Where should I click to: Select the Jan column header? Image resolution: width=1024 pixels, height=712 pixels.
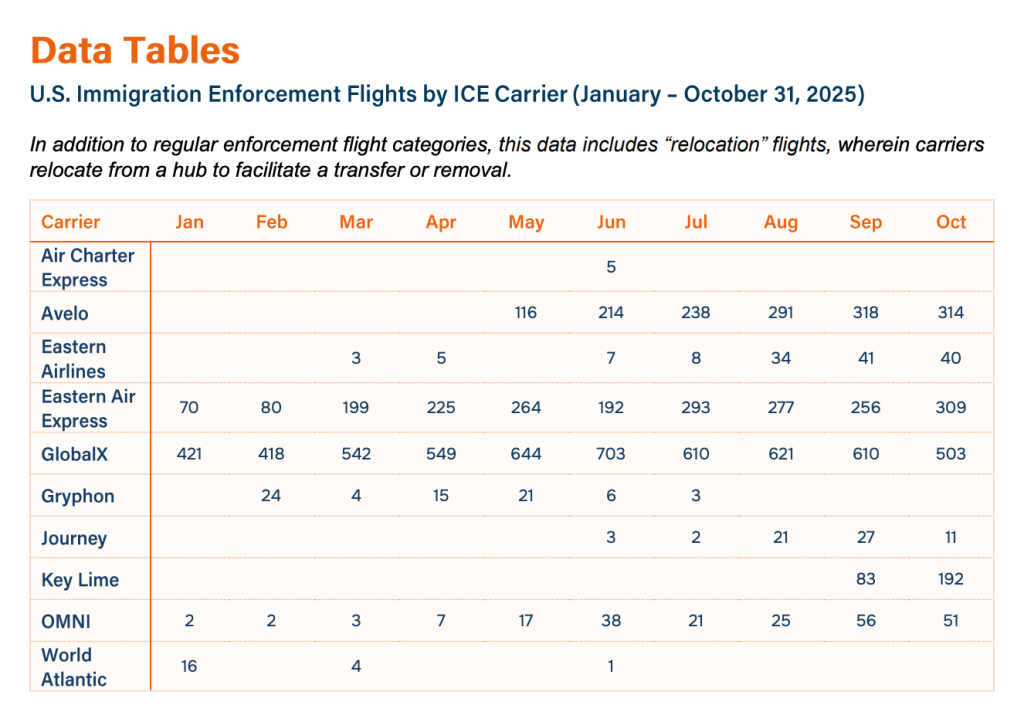coord(189,222)
